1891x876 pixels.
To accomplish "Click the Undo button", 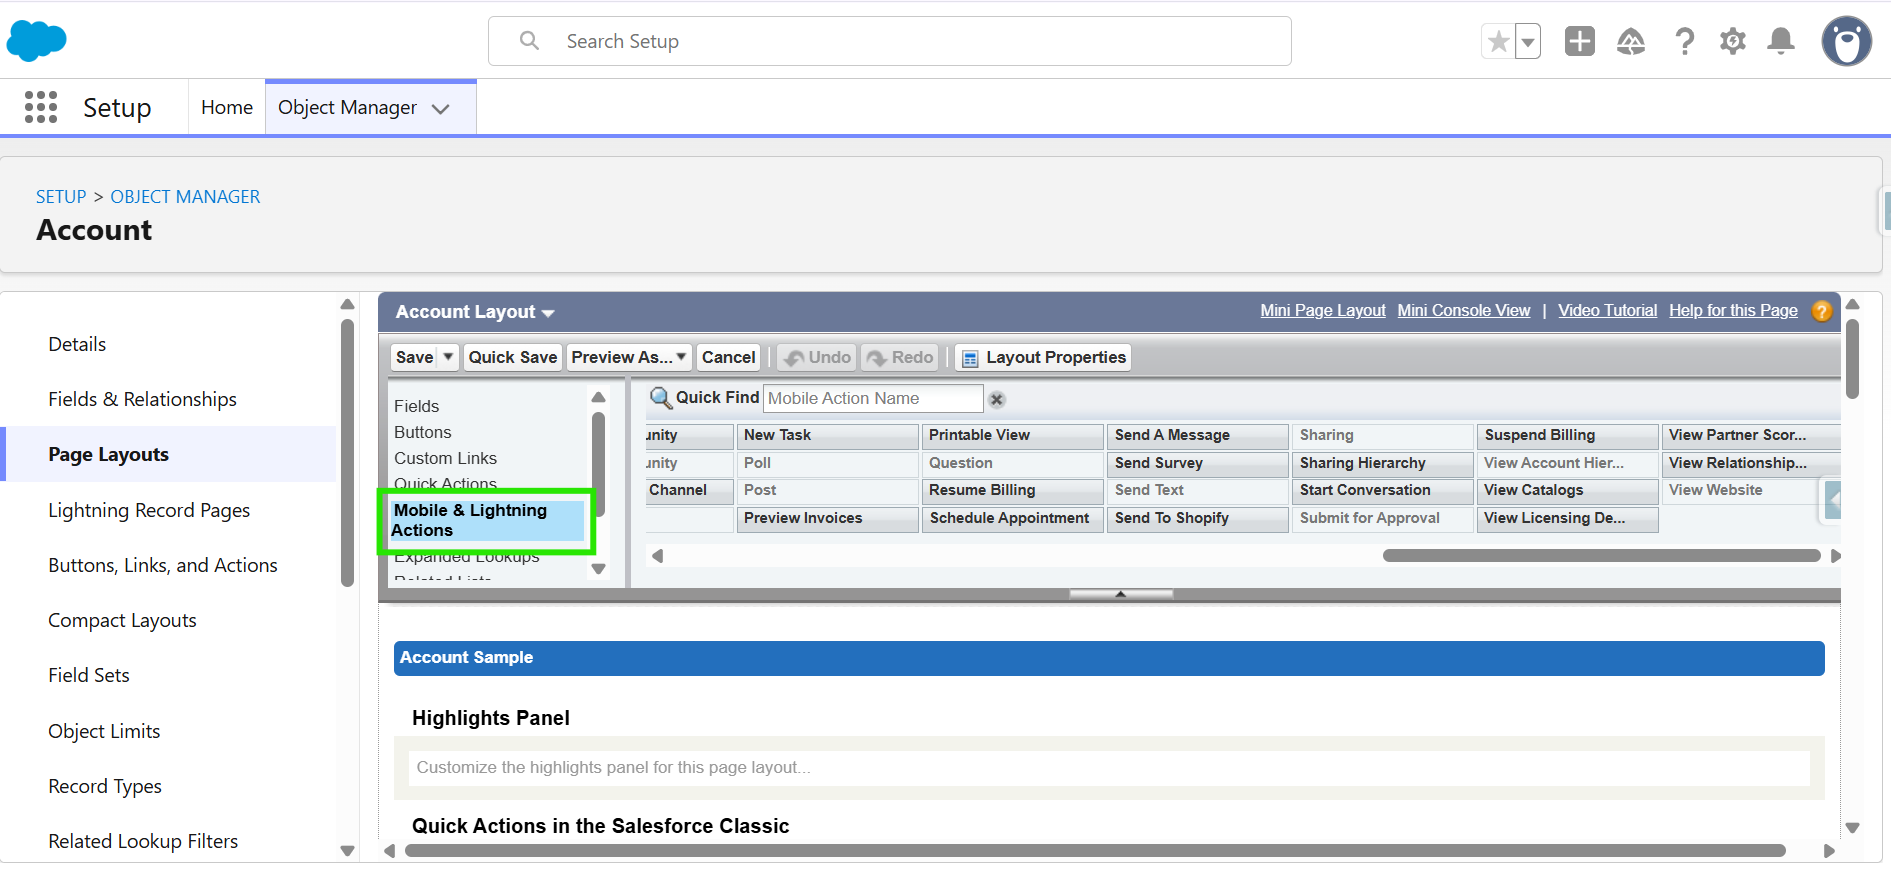I will click(x=818, y=357).
